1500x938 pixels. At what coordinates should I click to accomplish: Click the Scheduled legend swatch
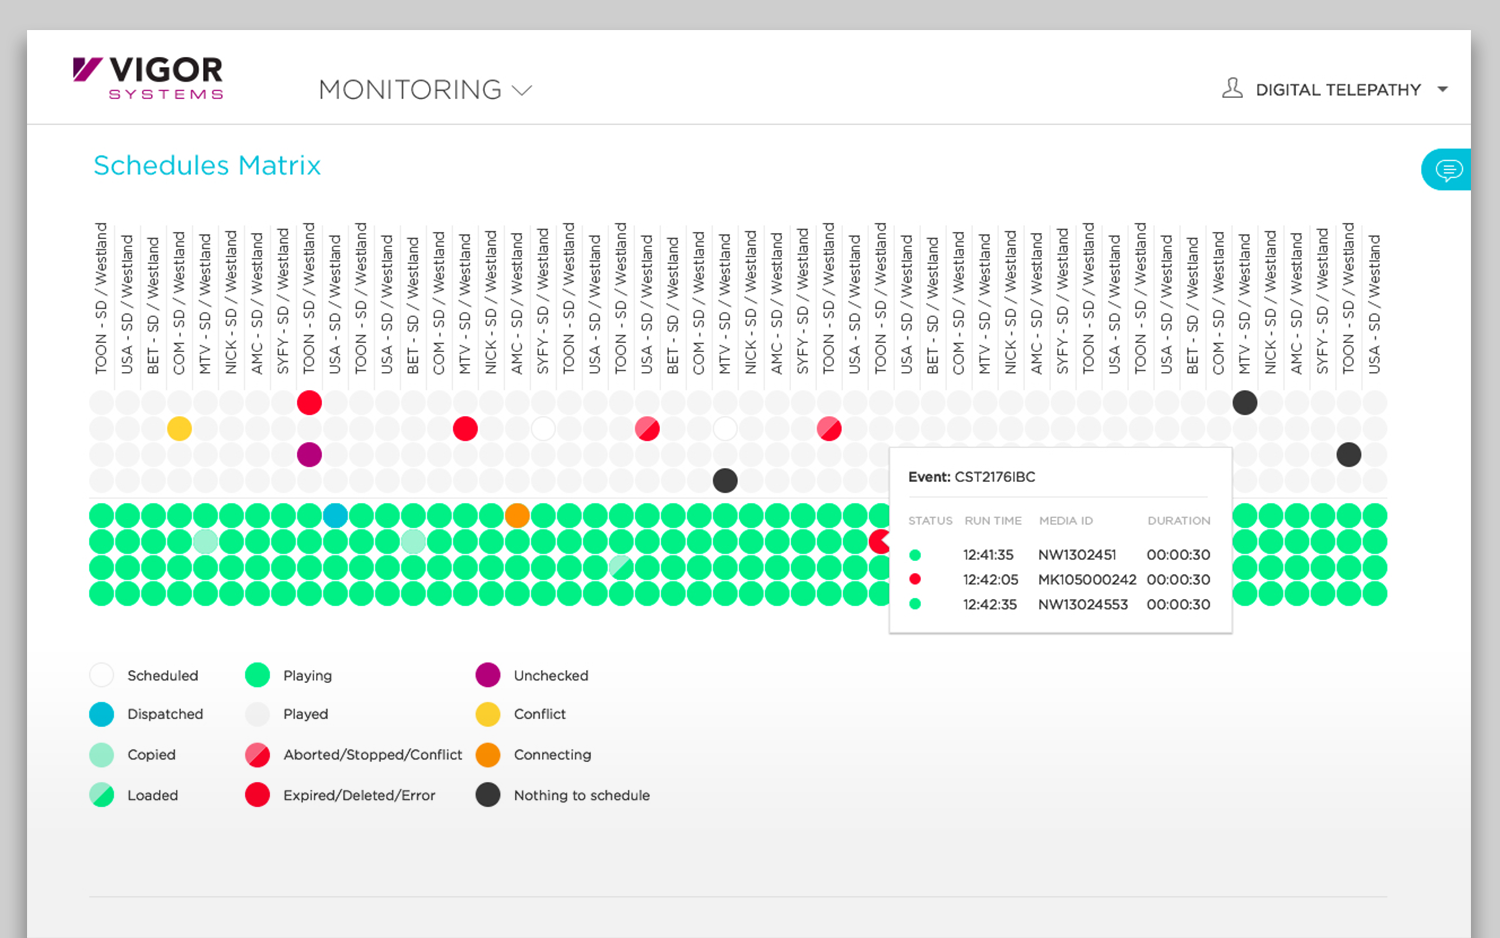[102, 675]
